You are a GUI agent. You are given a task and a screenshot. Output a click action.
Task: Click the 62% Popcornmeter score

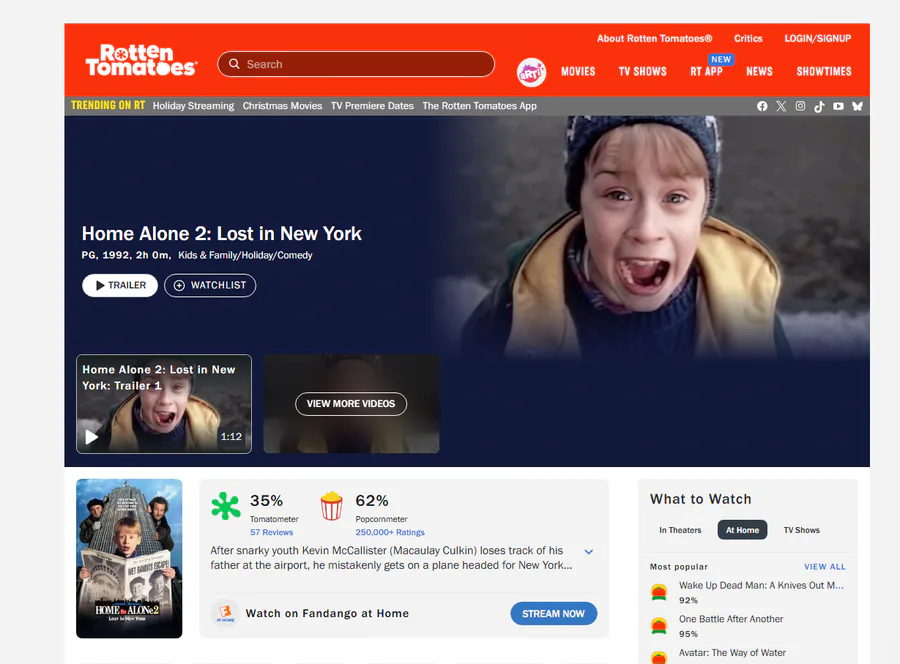coord(372,500)
